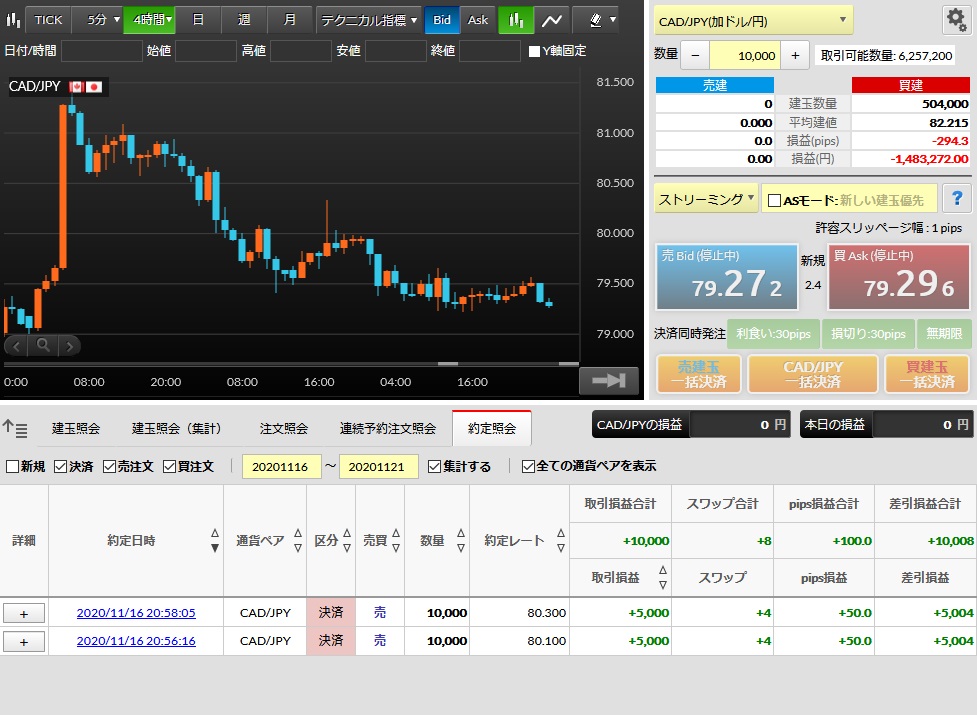Open the settings gear in the order panel
This screenshot has width=977, height=715.
click(x=956, y=20)
